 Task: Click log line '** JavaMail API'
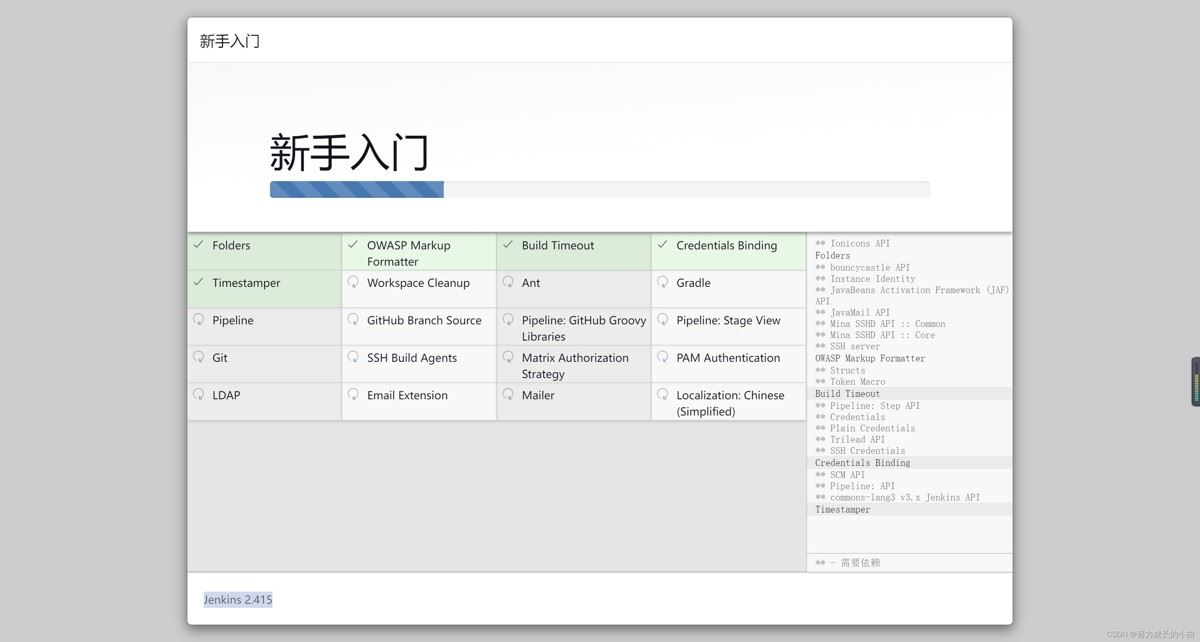coord(852,312)
